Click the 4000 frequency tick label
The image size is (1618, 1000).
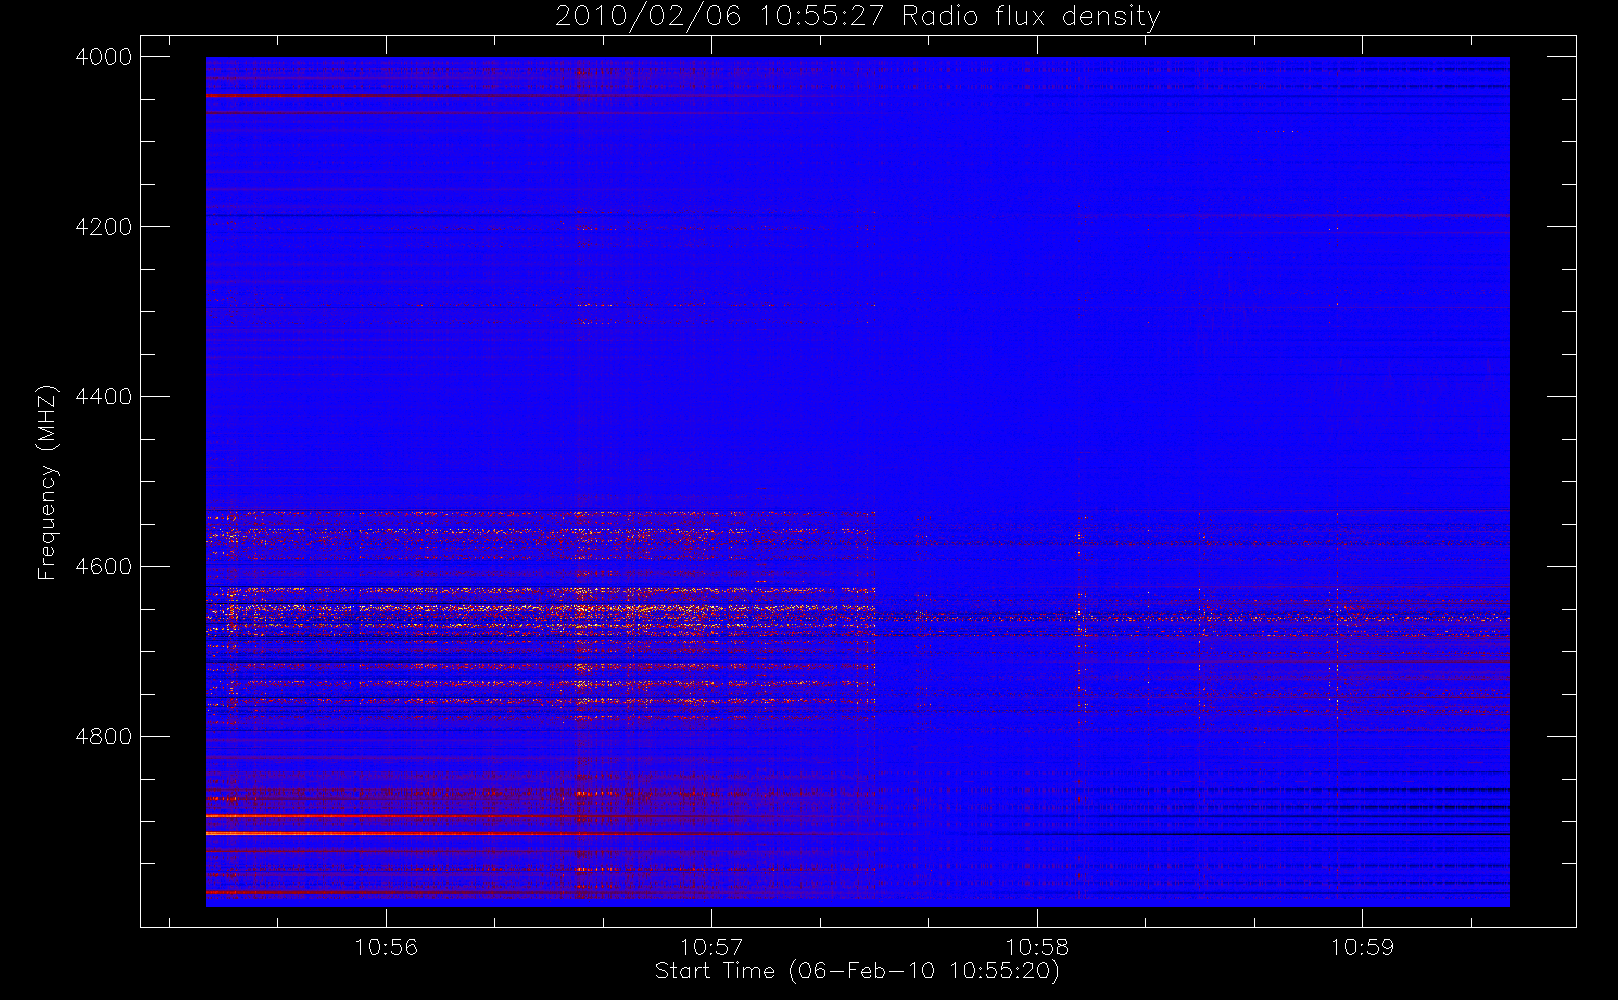pos(104,57)
